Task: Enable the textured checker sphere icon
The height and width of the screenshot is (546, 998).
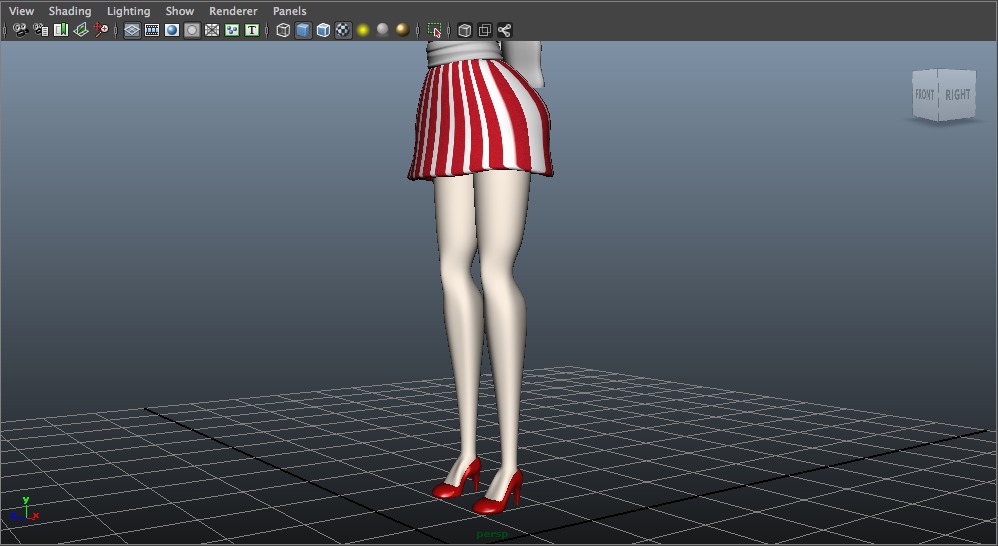Action: click(343, 30)
